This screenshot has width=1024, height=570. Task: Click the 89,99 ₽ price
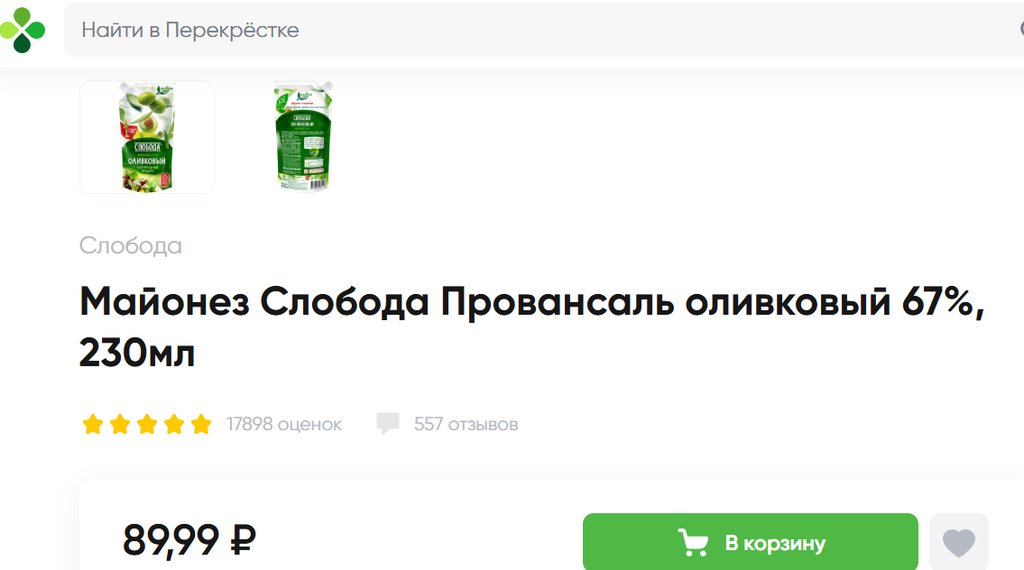tap(189, 541)
